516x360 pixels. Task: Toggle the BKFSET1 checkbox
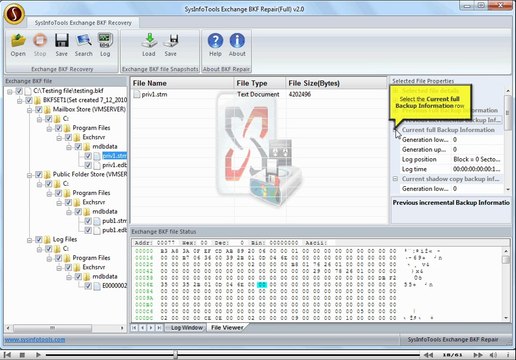(x=29, y=100)
